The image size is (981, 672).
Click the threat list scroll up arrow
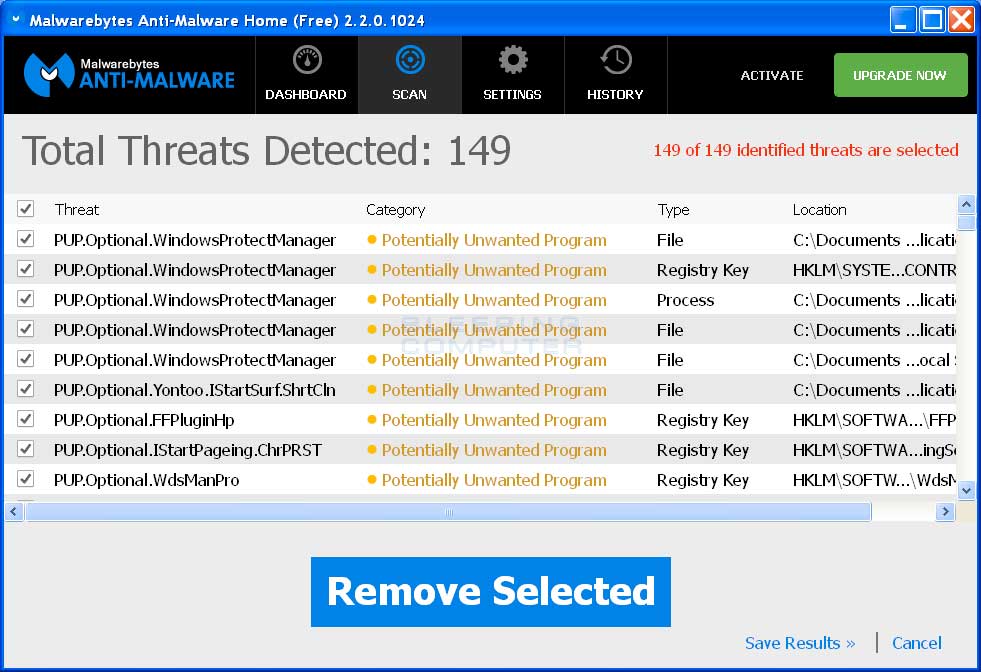pos(966,204)
